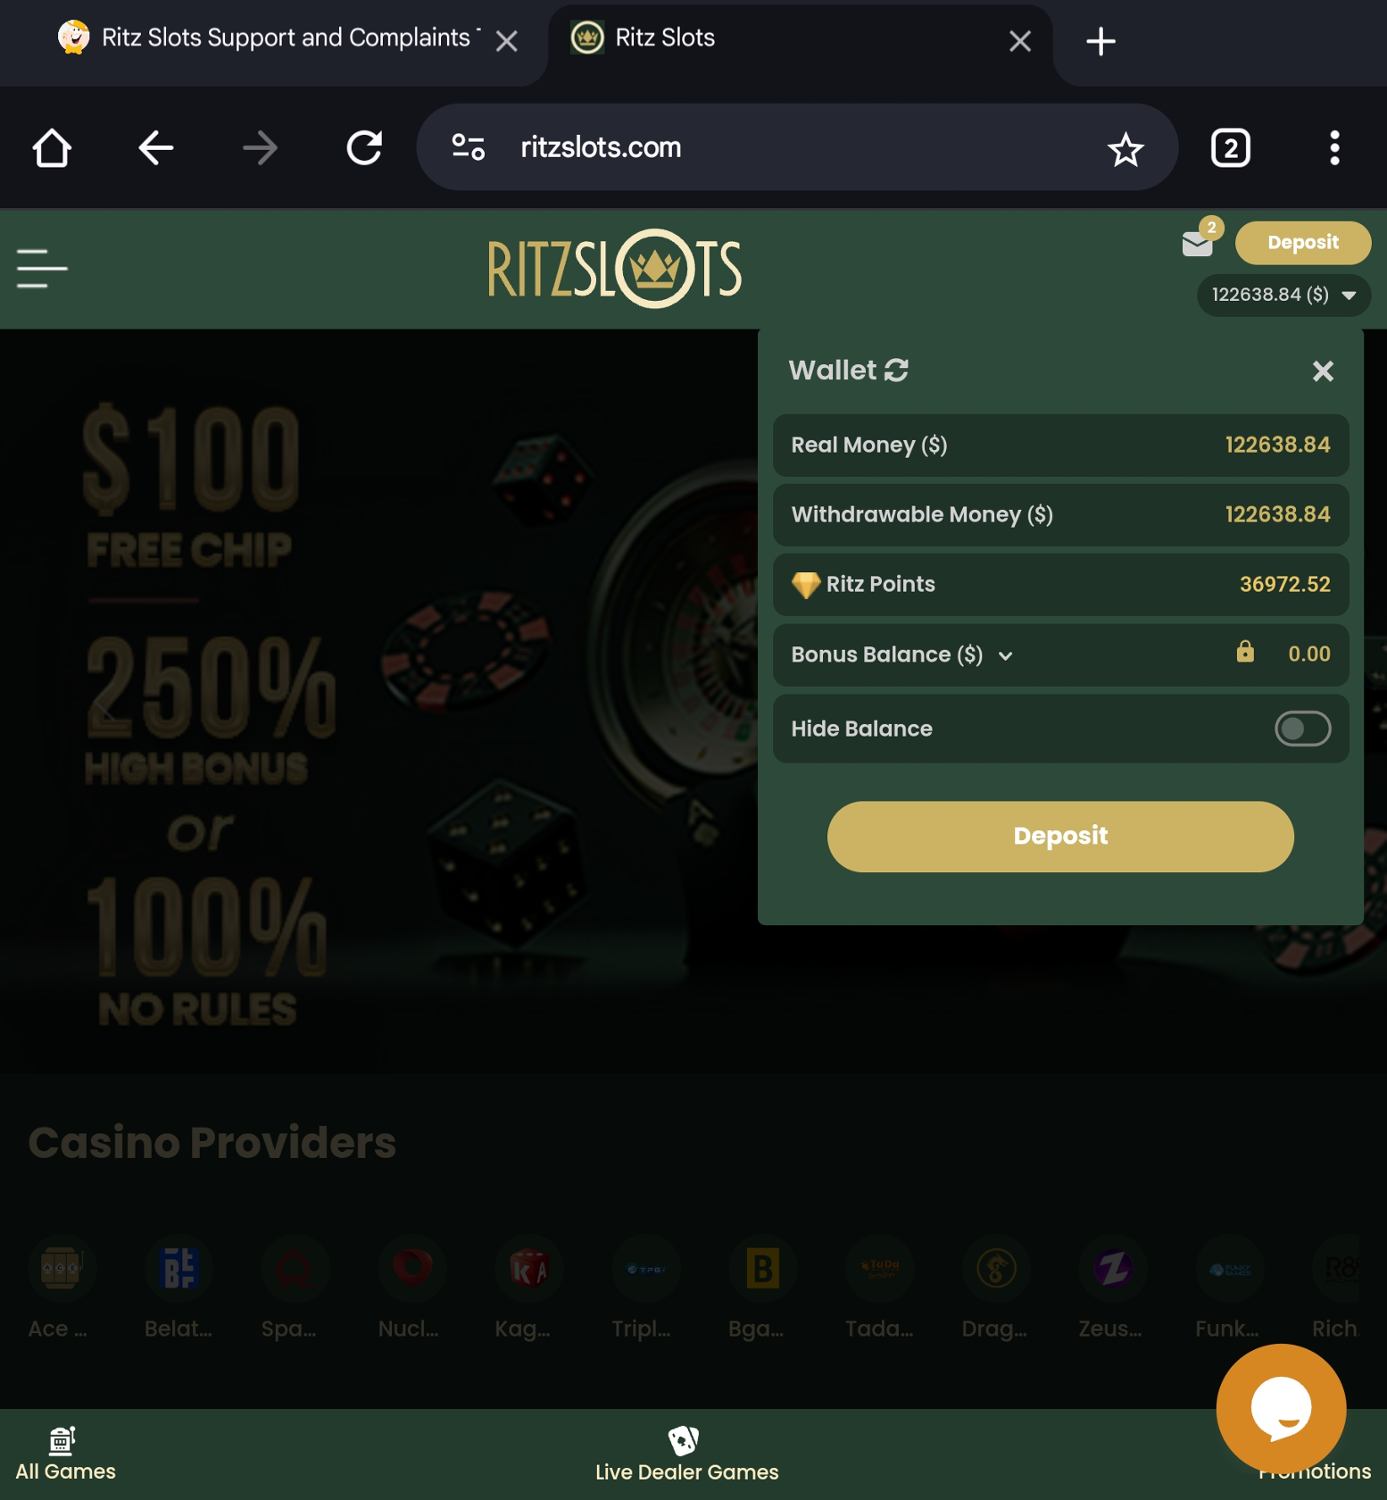Image resolution: width=1387 pixels, height=1500 pixels.
Task: Bookmark page with star icon
Action: click(1125, 149)
